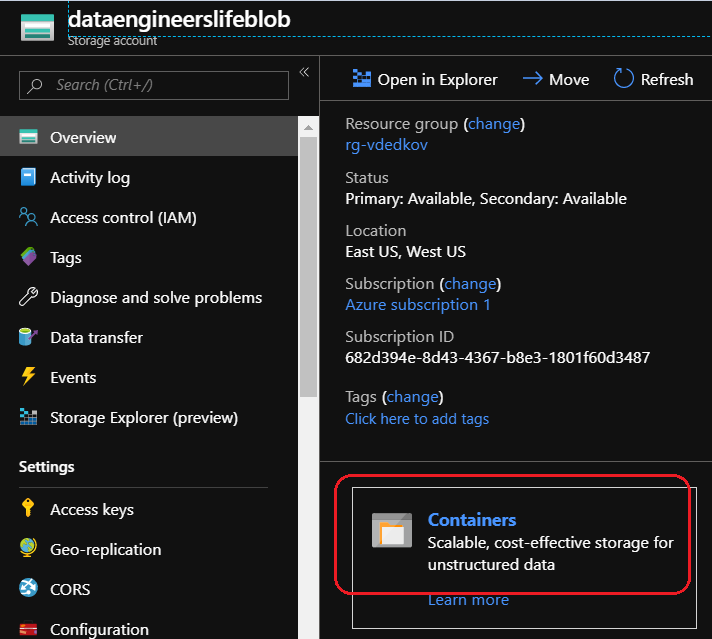712x639 pixels.
Task: Click the Activity log icon
Action: (x=28, y=177)
